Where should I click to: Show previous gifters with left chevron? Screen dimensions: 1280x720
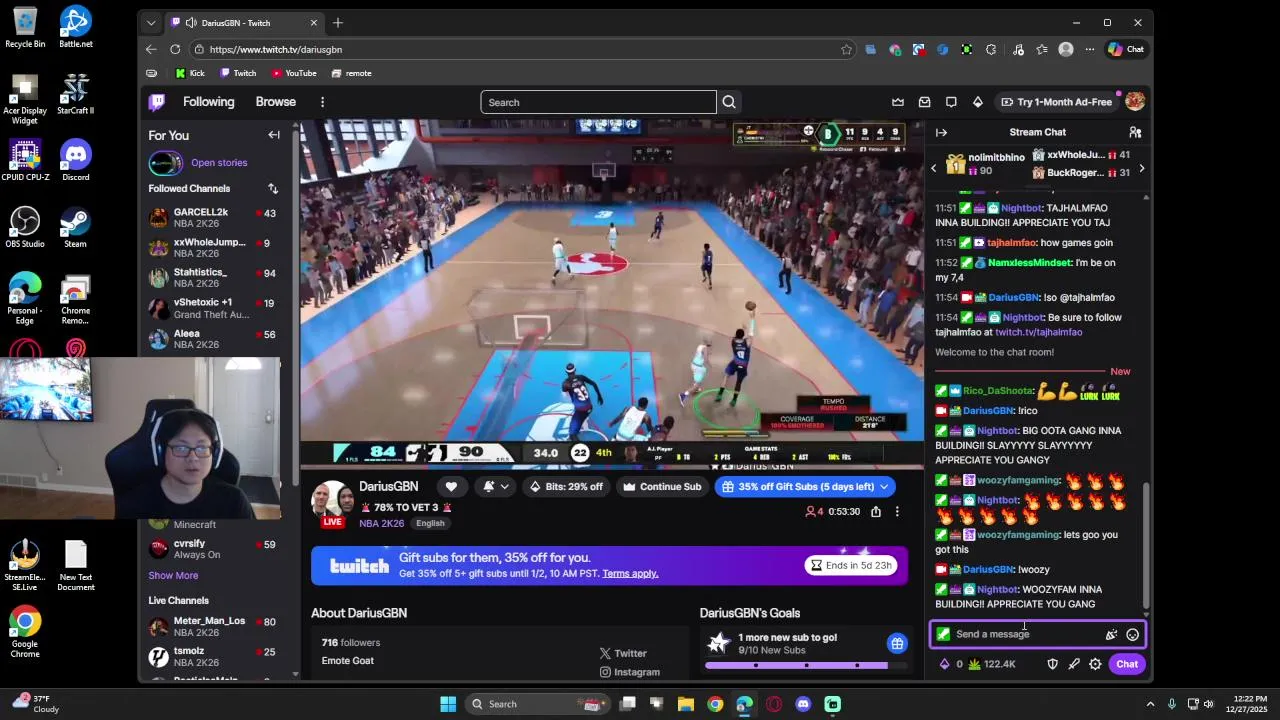tap(934, 168)
